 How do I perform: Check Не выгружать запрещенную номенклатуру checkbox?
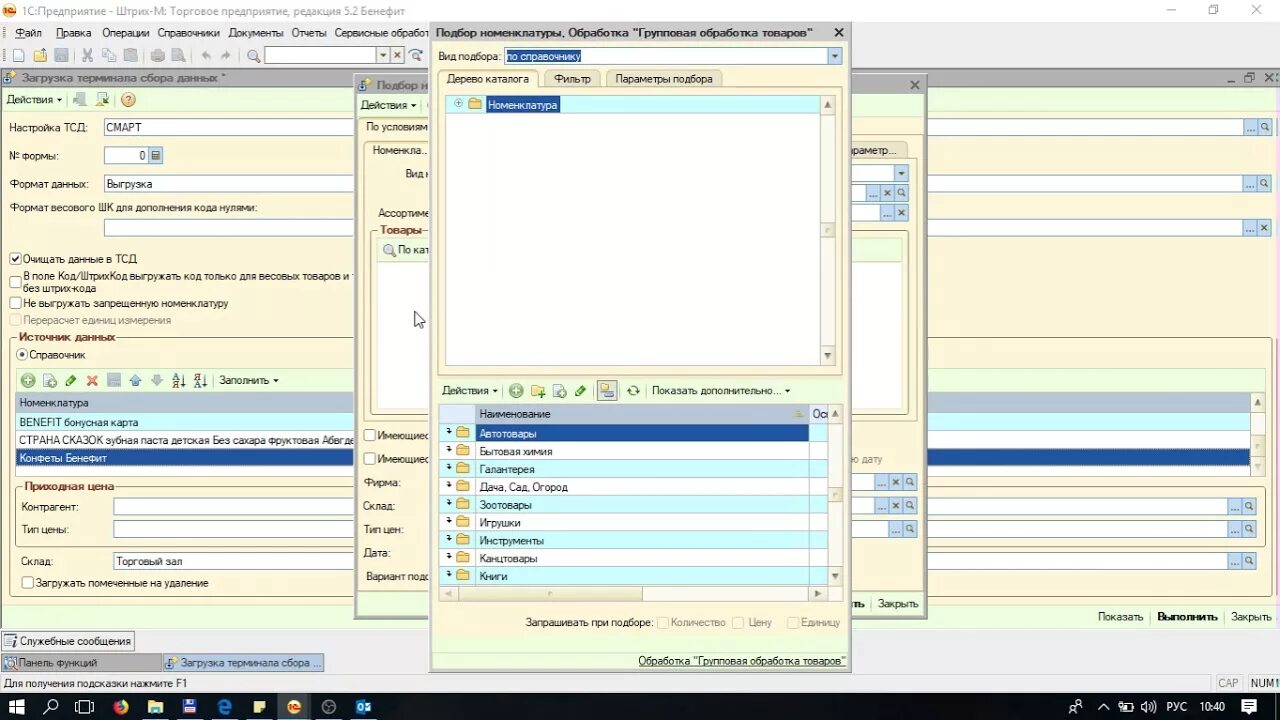[x=15, y=303]
